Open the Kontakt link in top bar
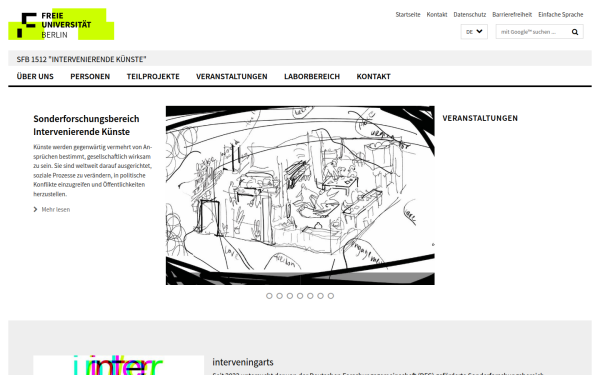The width and height of the screenshot is (600, 375). click(x=437, y=15)
